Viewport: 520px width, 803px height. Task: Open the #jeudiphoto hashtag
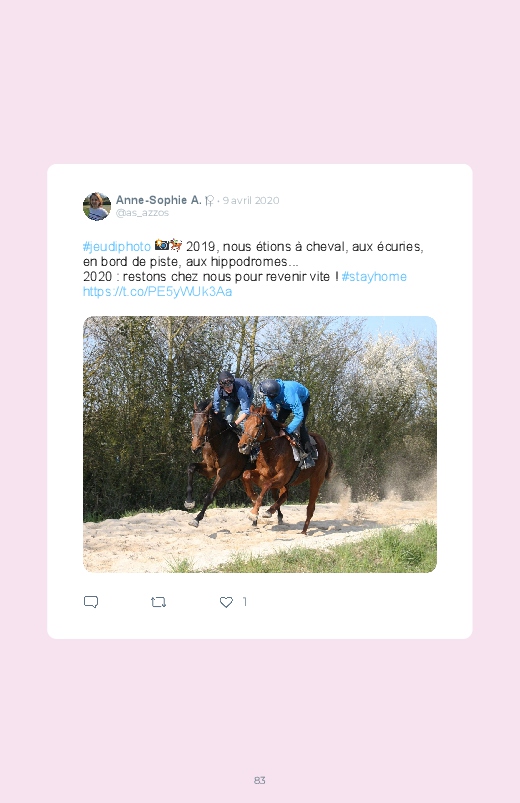tap(117, 247)
